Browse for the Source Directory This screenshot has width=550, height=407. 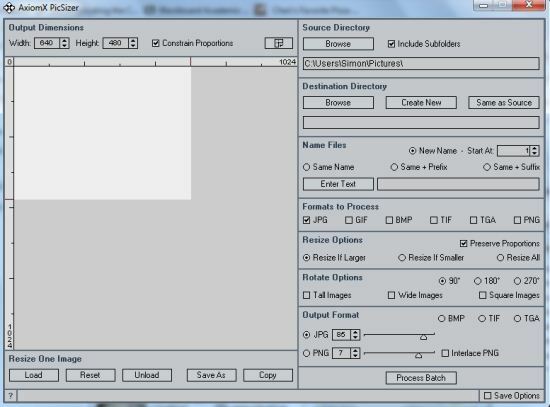[338, 44]
